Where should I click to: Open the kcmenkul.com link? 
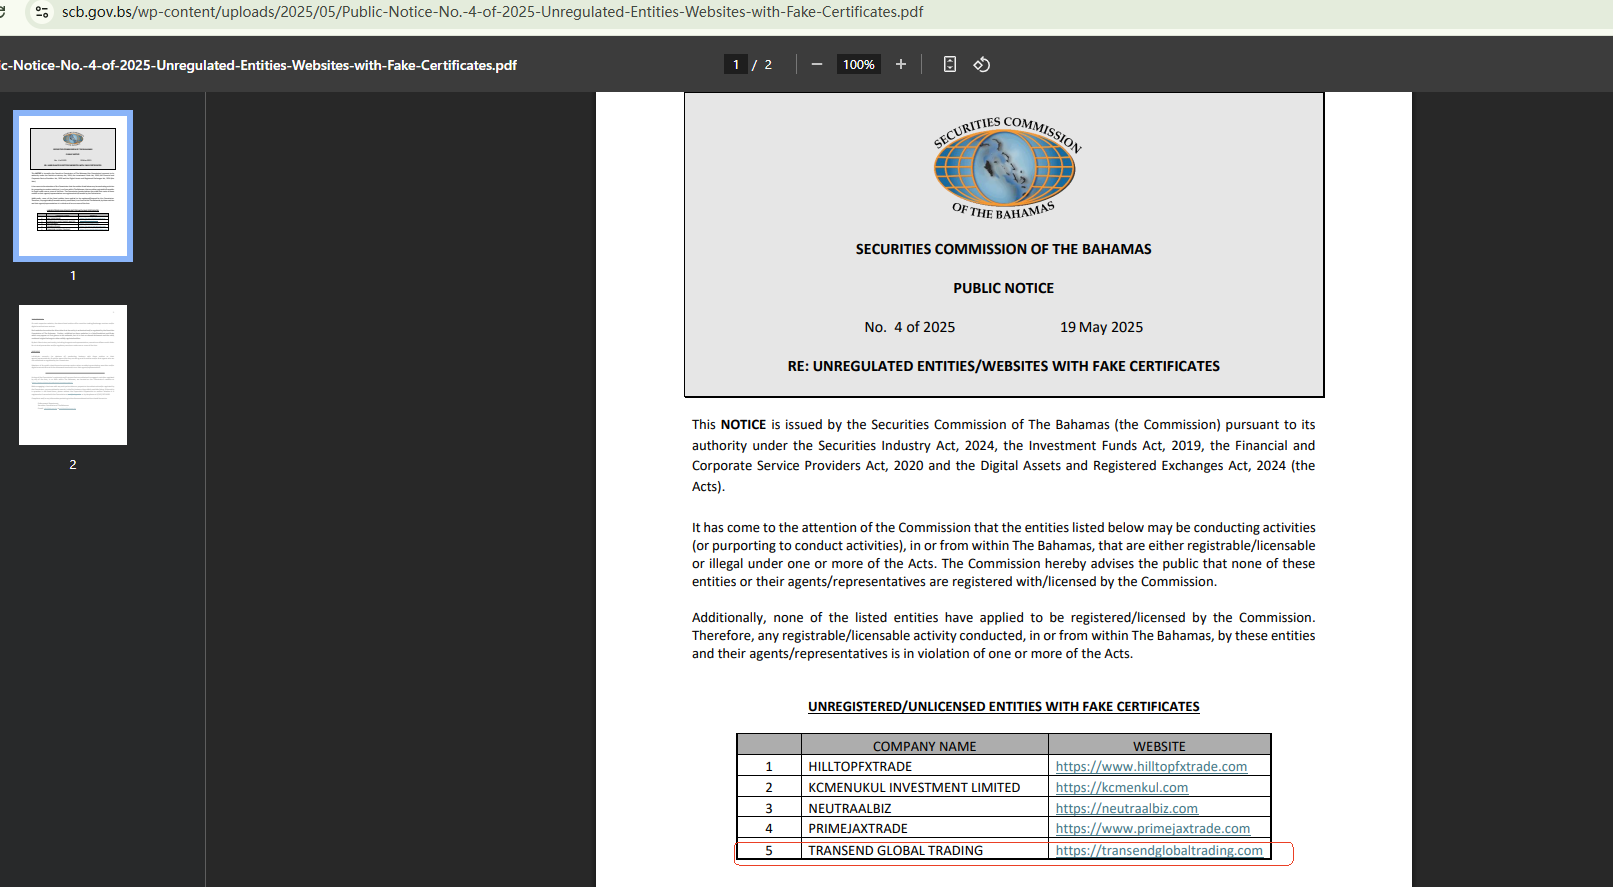[x=1122, y=788]
